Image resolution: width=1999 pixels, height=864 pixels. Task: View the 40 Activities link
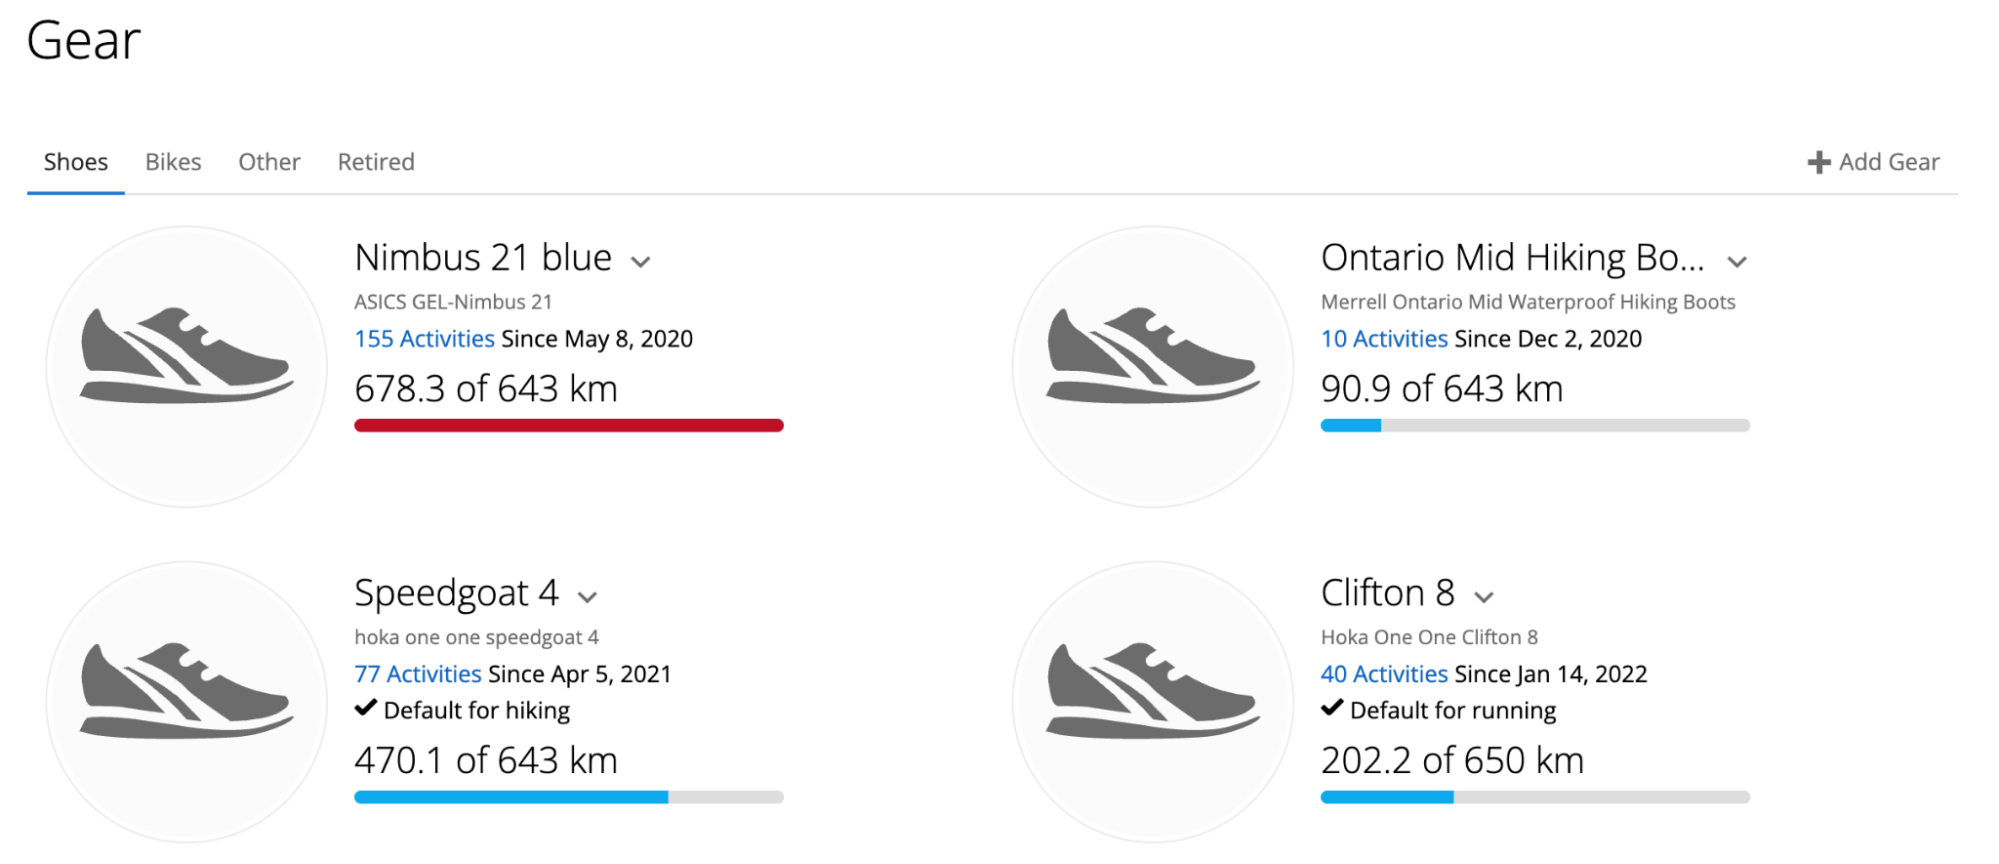[x=1384, y=674]
